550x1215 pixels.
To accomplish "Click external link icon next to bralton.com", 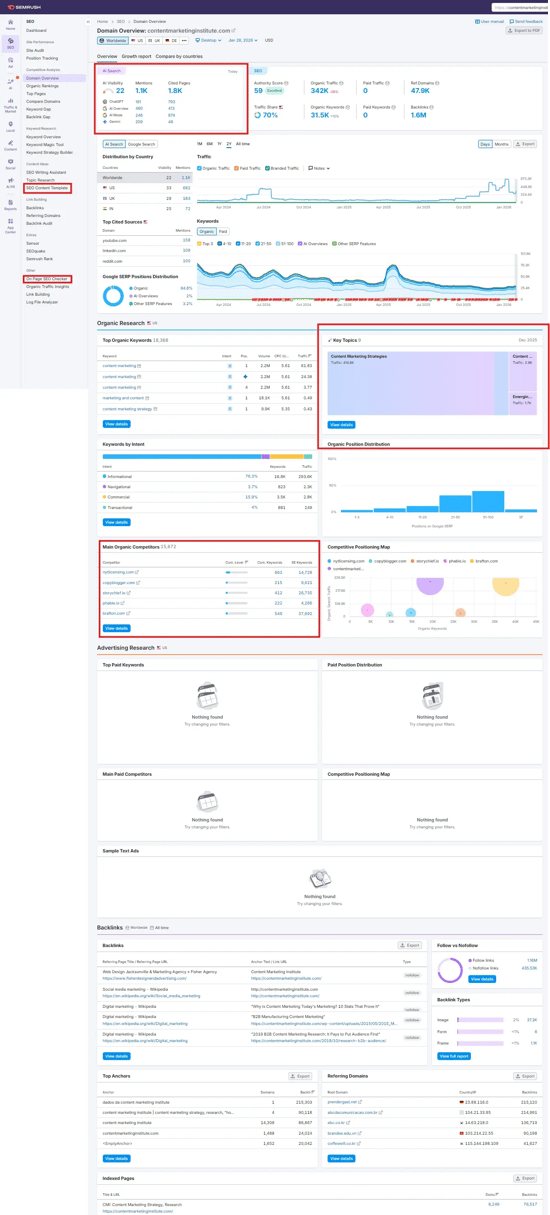I will coord(127,614).
